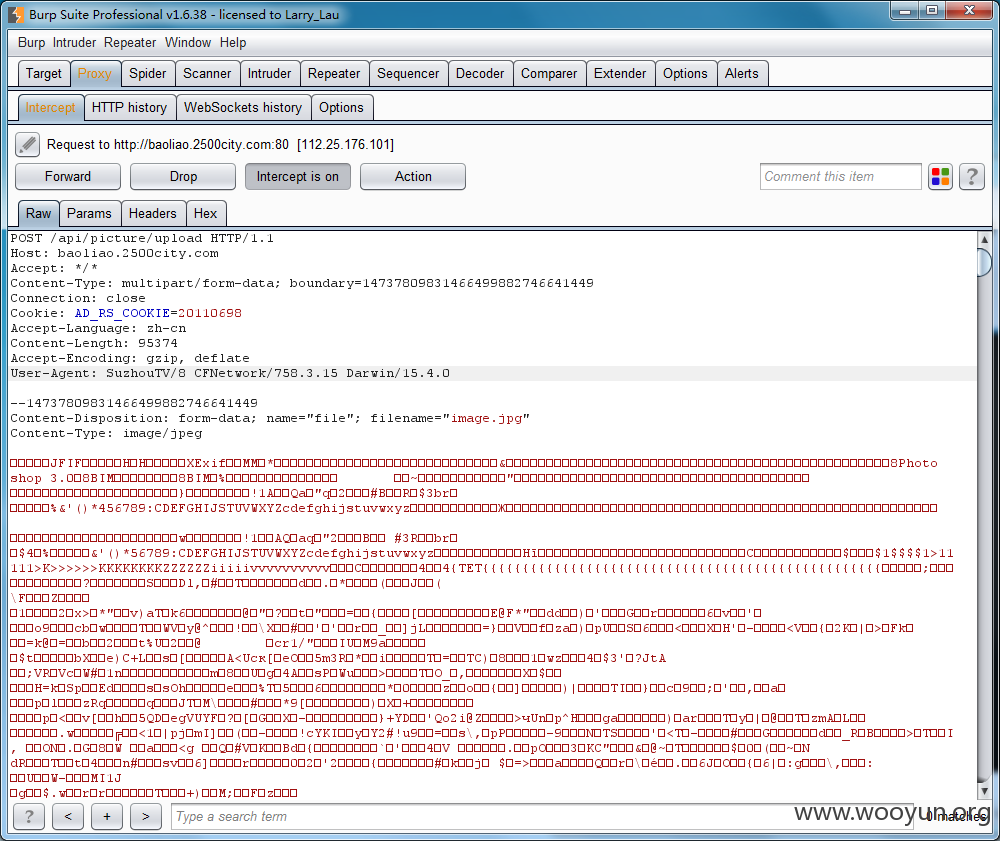The height and width of the screenshot is (841, 1000).
Task: Click the Connection: close header line
Action: (78, 298)
